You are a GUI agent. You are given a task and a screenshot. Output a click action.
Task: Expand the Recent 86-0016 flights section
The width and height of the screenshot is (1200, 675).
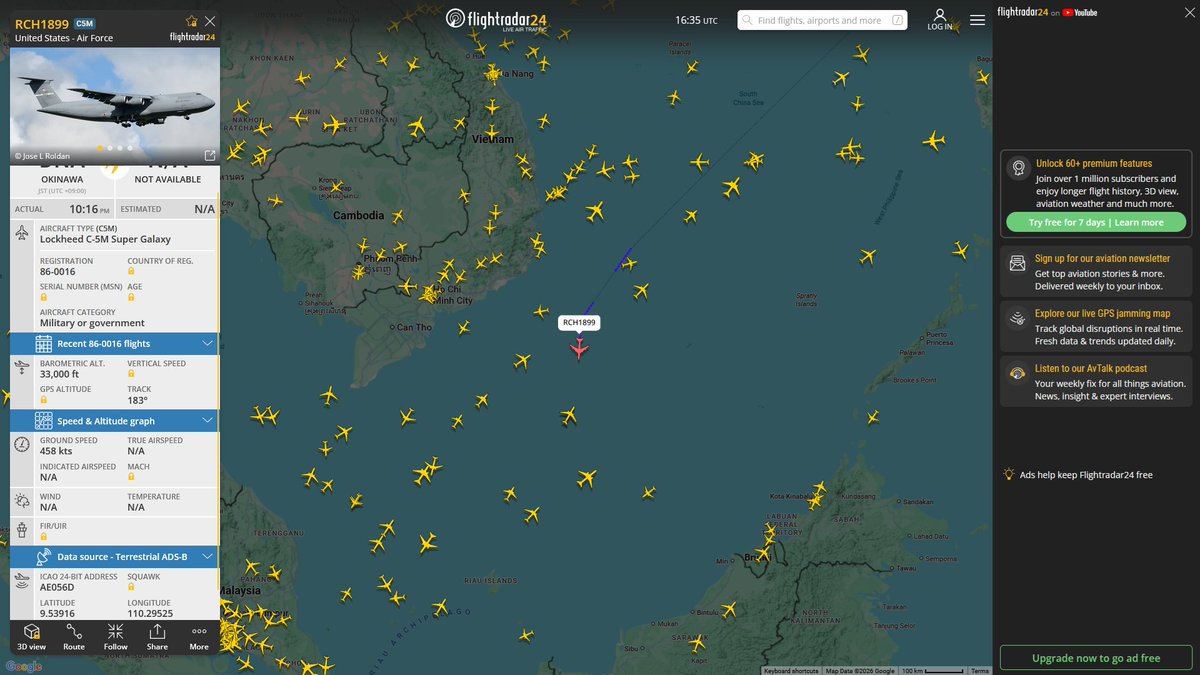pyautogui.click(x=115, y=343)
